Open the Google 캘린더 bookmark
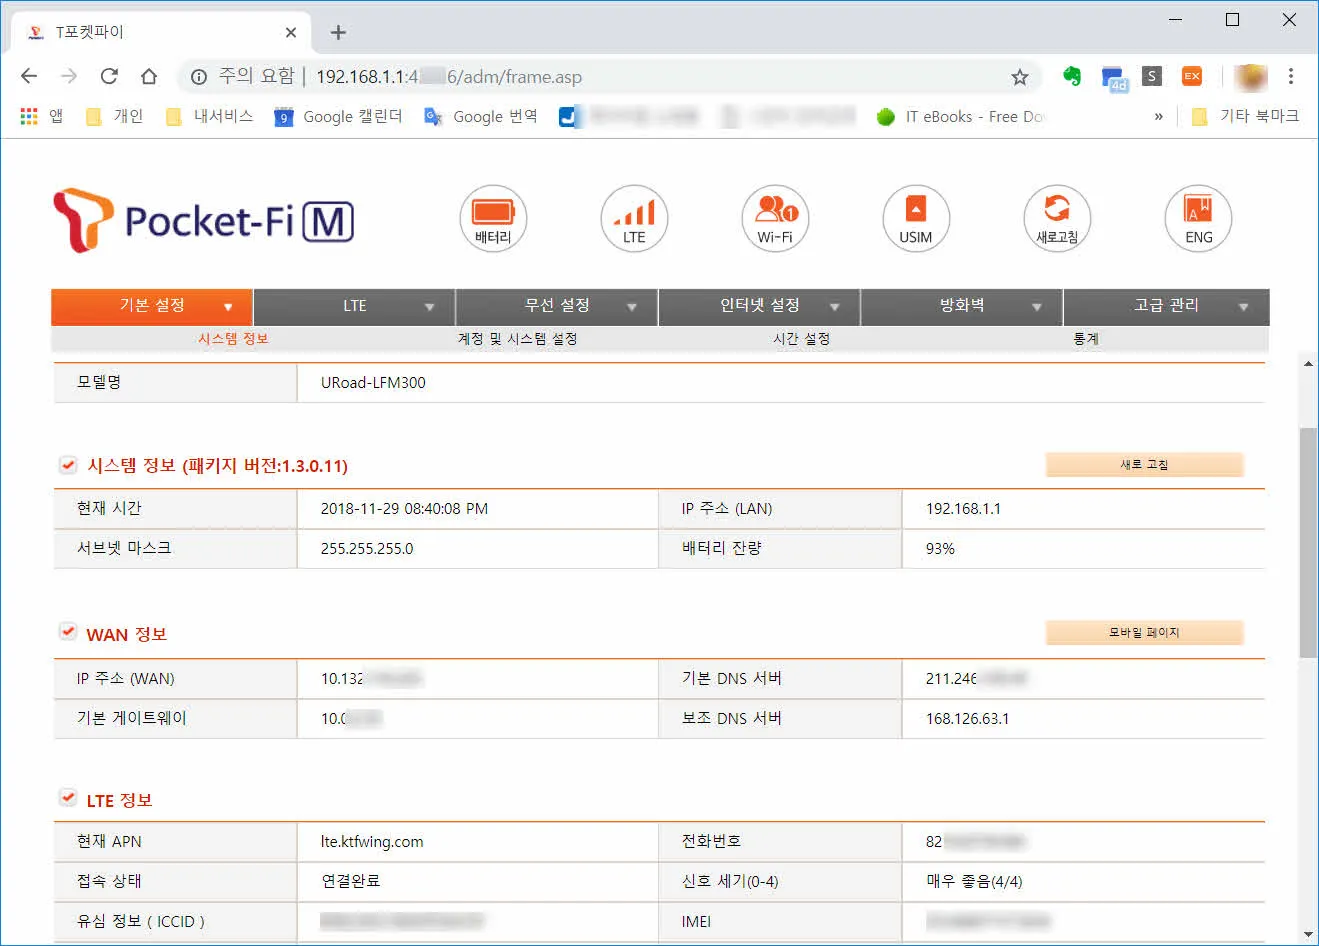Image resolution: width=1319 pixels, height=946 pixels. 338,117
